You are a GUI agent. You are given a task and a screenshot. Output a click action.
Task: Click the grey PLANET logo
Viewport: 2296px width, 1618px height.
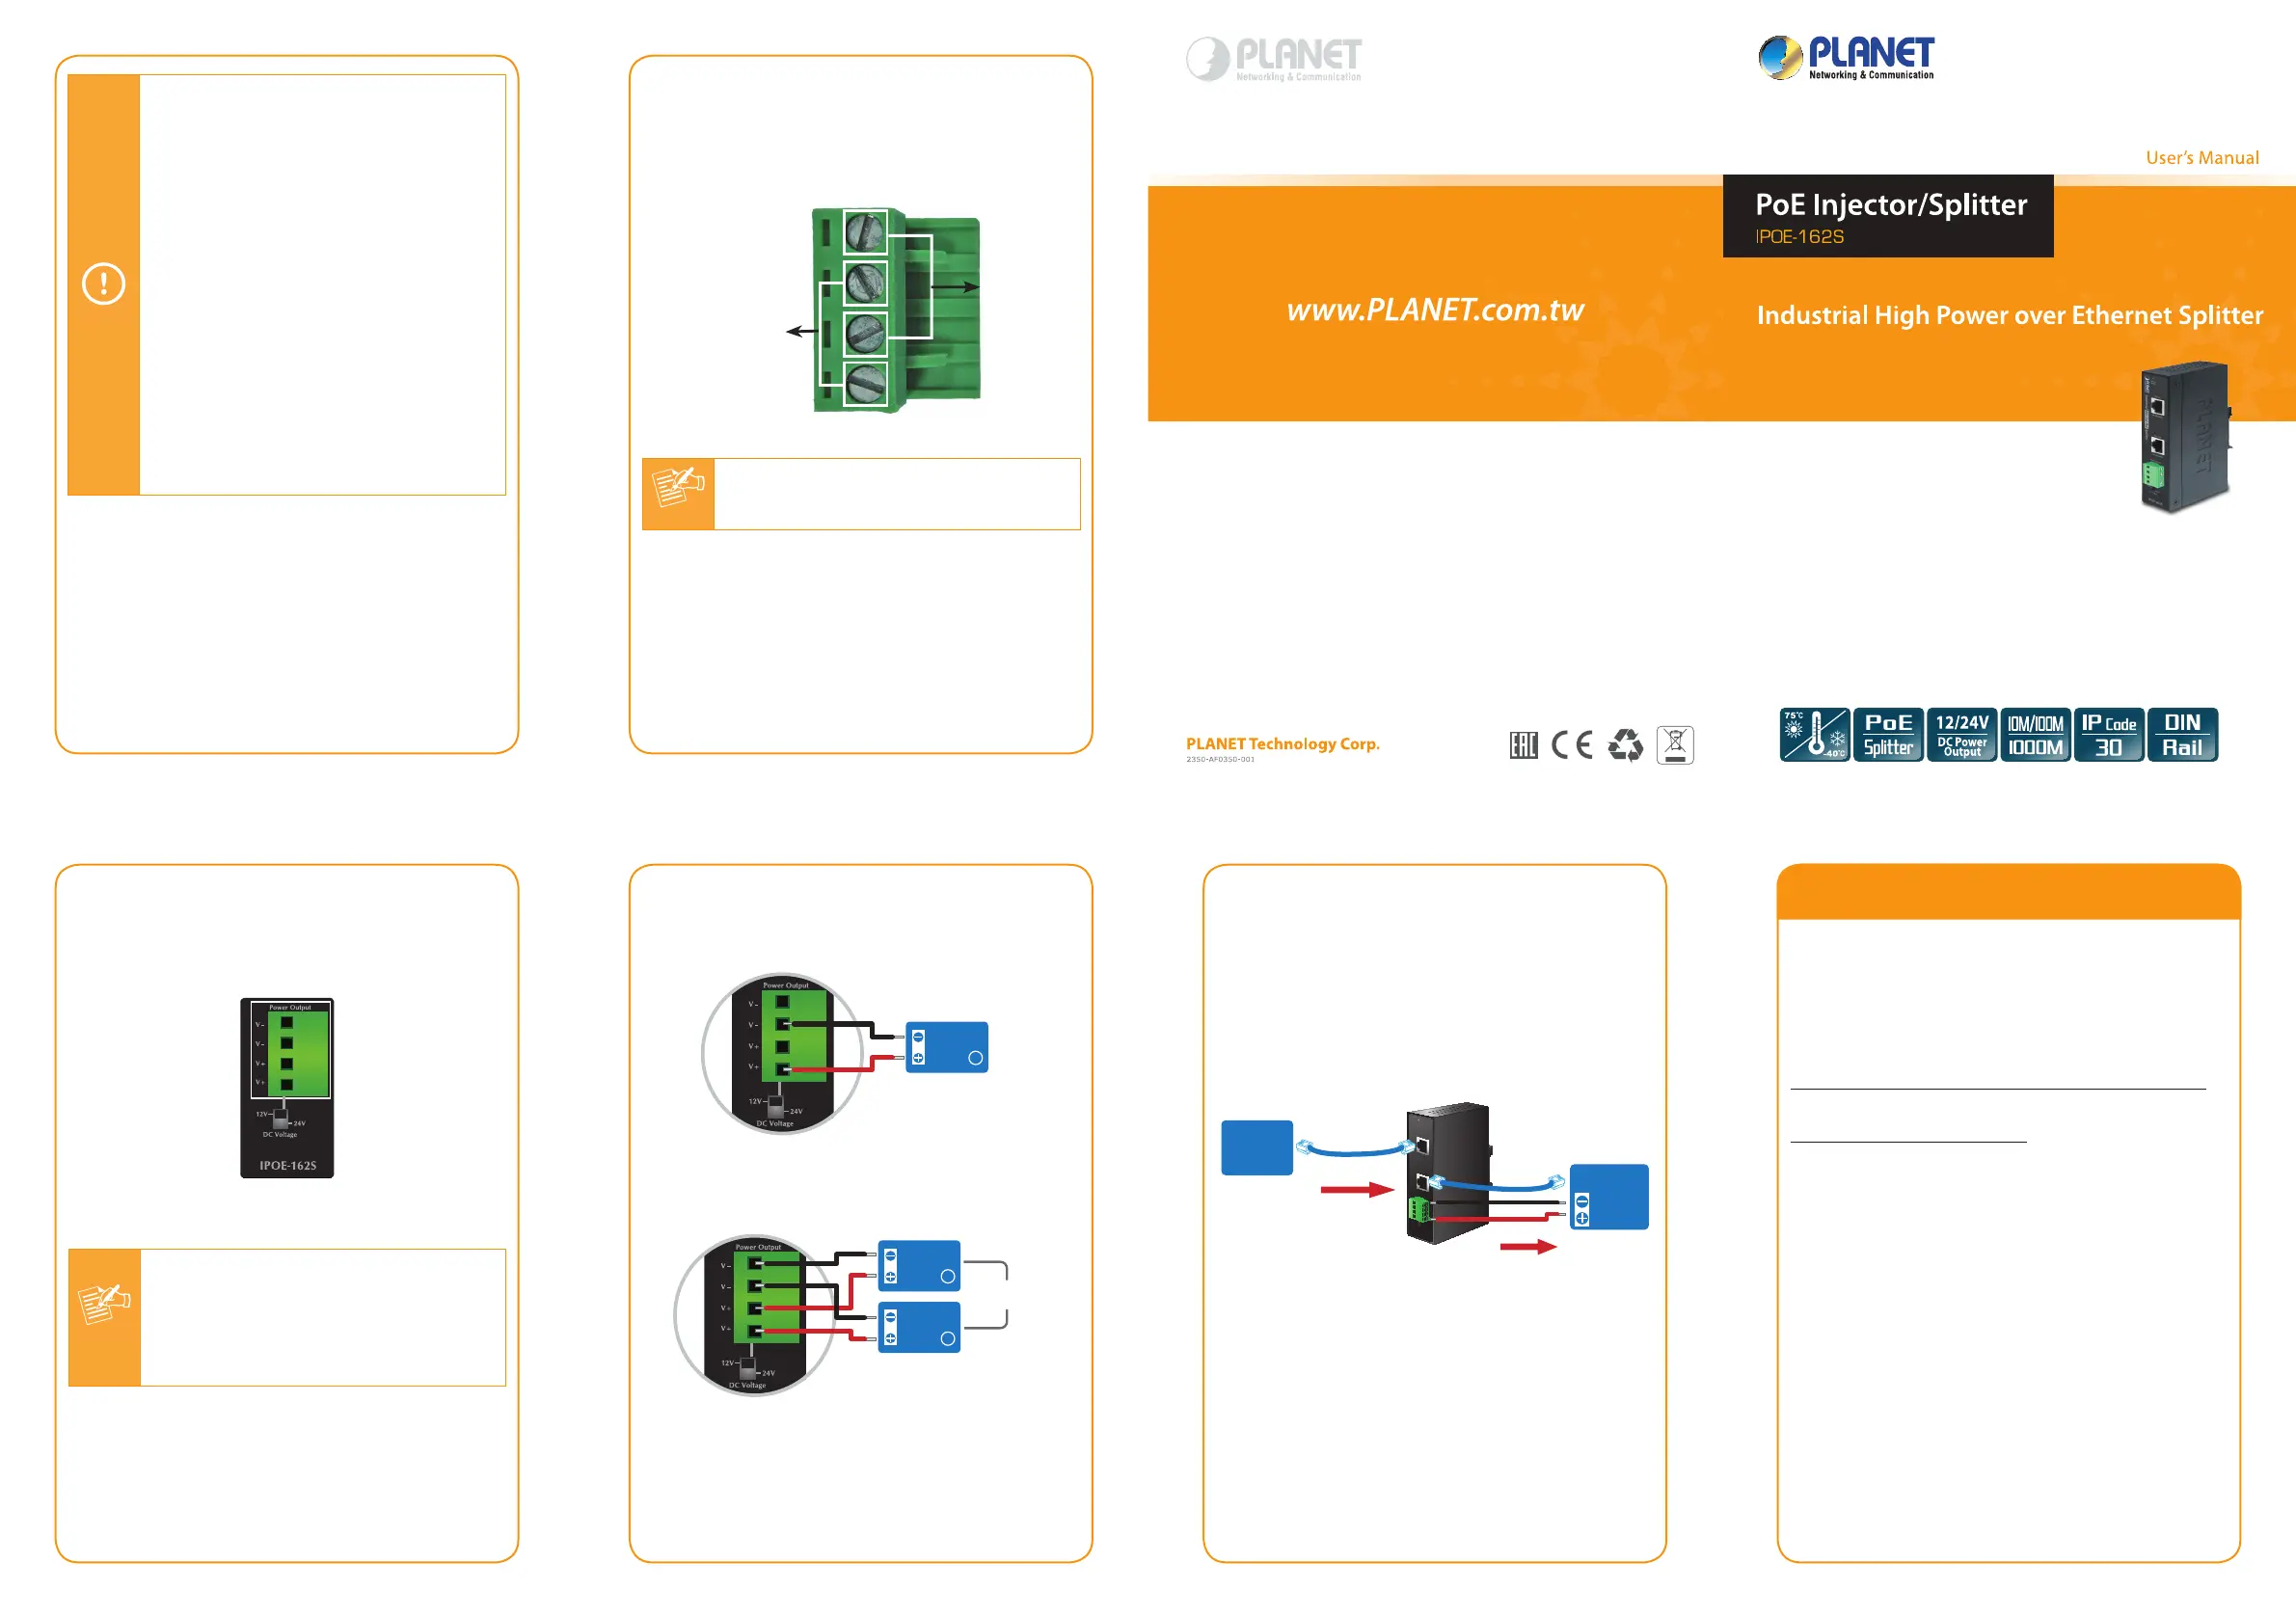(x=1273, y=59)
